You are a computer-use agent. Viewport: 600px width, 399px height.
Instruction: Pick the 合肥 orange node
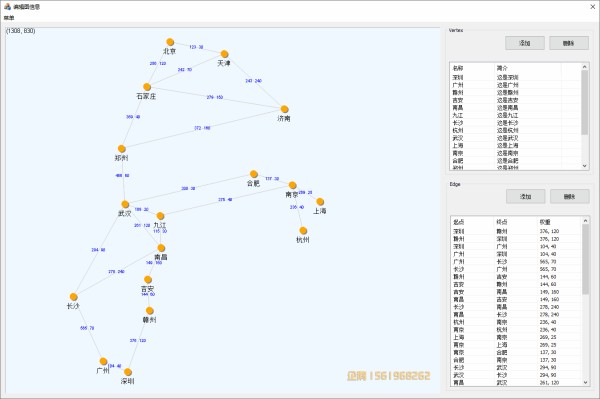[254, 174]
